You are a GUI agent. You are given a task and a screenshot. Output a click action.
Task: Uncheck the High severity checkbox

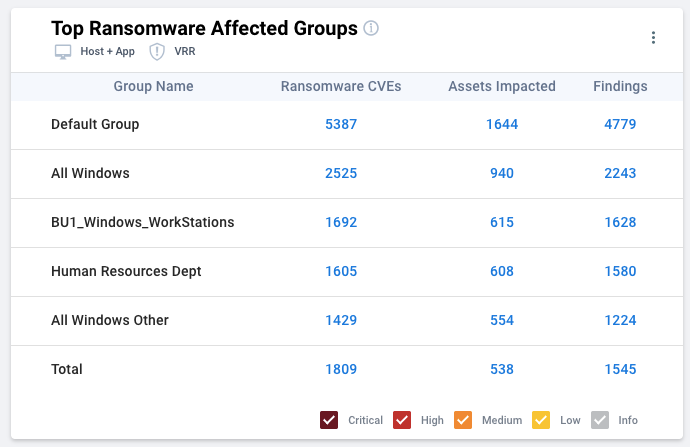pyautogui.click(x=402, y=420)
